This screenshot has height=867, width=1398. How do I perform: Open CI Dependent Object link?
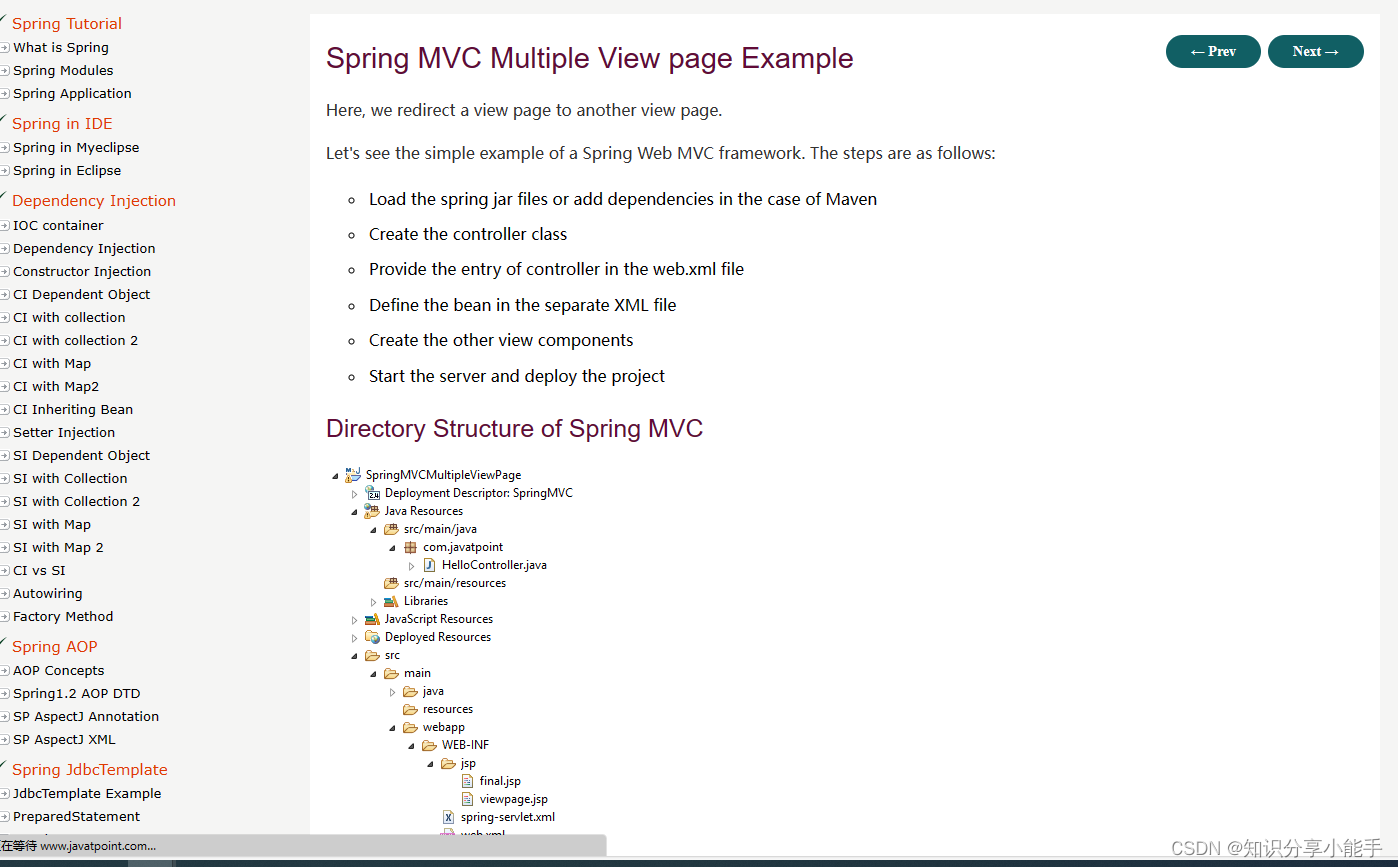coord(82,294)
